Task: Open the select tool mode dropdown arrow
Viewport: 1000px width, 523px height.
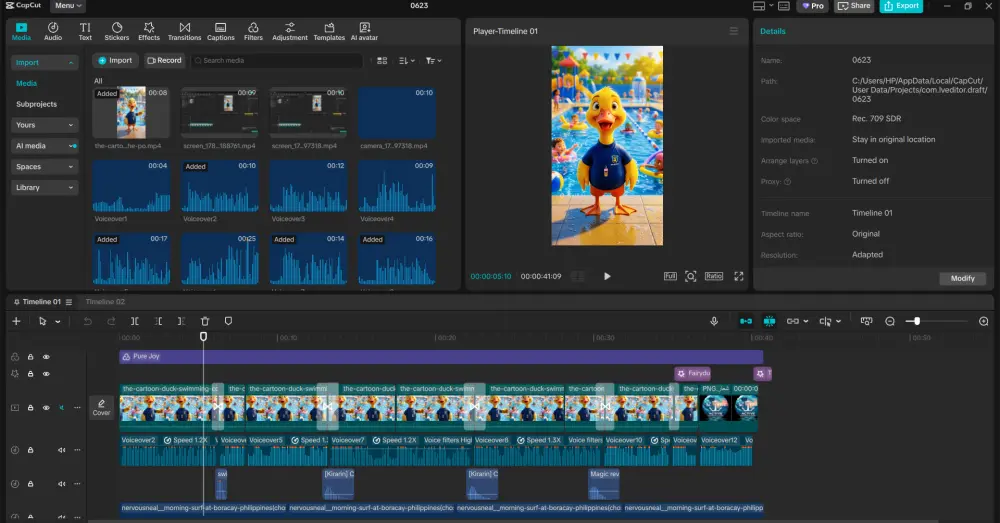Action: (x=57, y=321)
